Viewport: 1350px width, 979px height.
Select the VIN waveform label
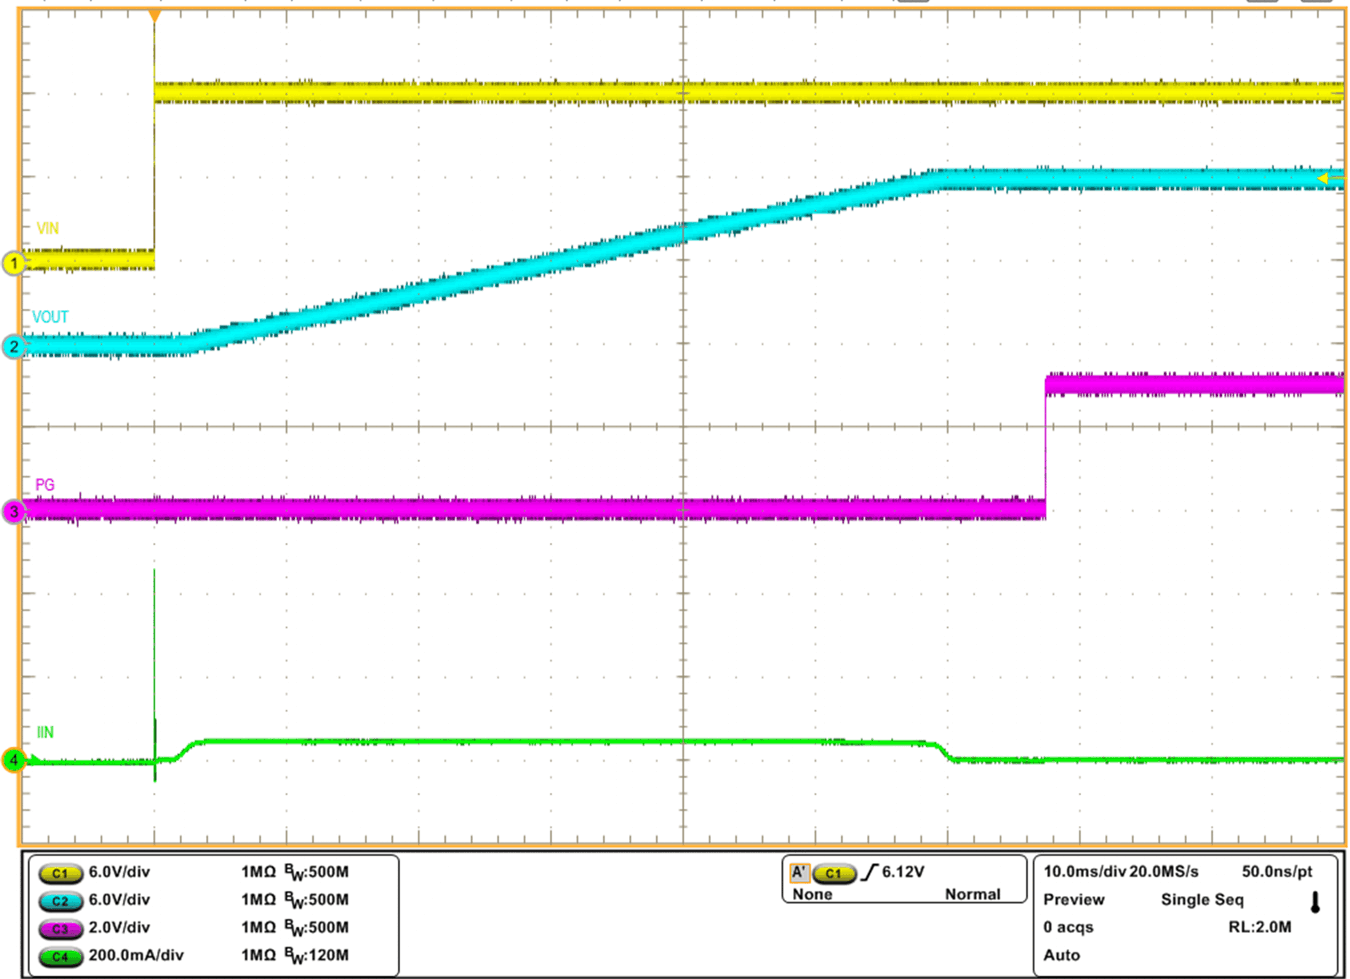pyautogui.click(x=46, y=226)
